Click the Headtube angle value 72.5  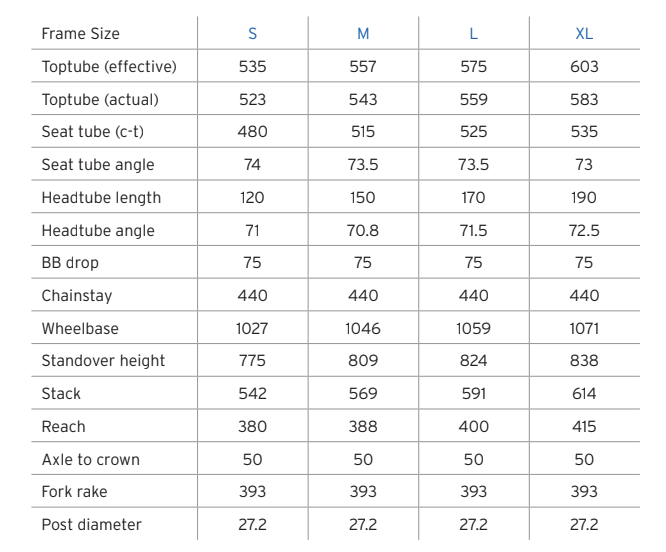(x=584, y=231)
